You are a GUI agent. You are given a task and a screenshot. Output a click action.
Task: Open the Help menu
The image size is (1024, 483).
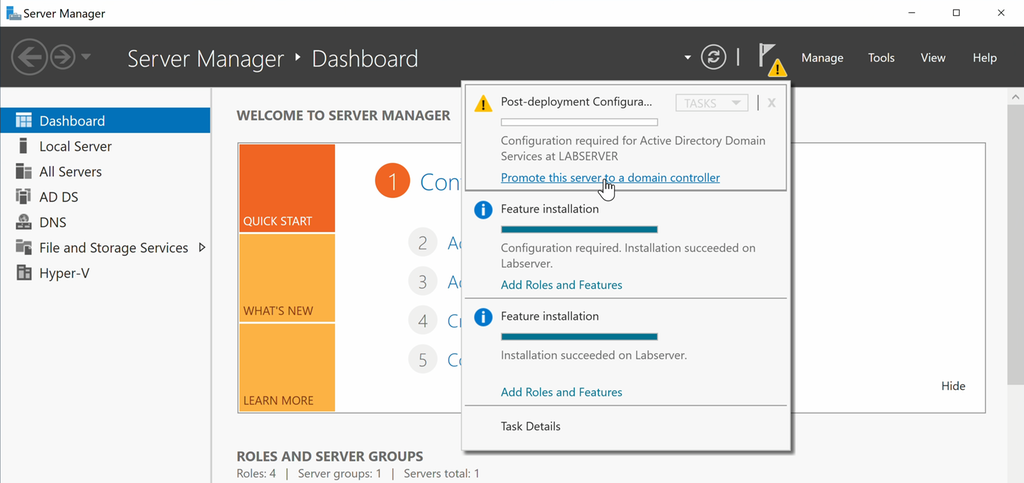click(x=984, y=57)
